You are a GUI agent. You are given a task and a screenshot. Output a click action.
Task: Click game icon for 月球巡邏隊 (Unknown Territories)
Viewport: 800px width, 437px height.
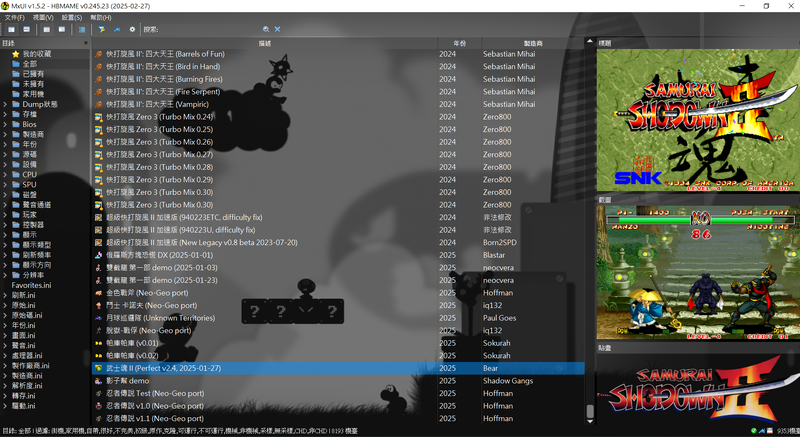tap(99, 318)
